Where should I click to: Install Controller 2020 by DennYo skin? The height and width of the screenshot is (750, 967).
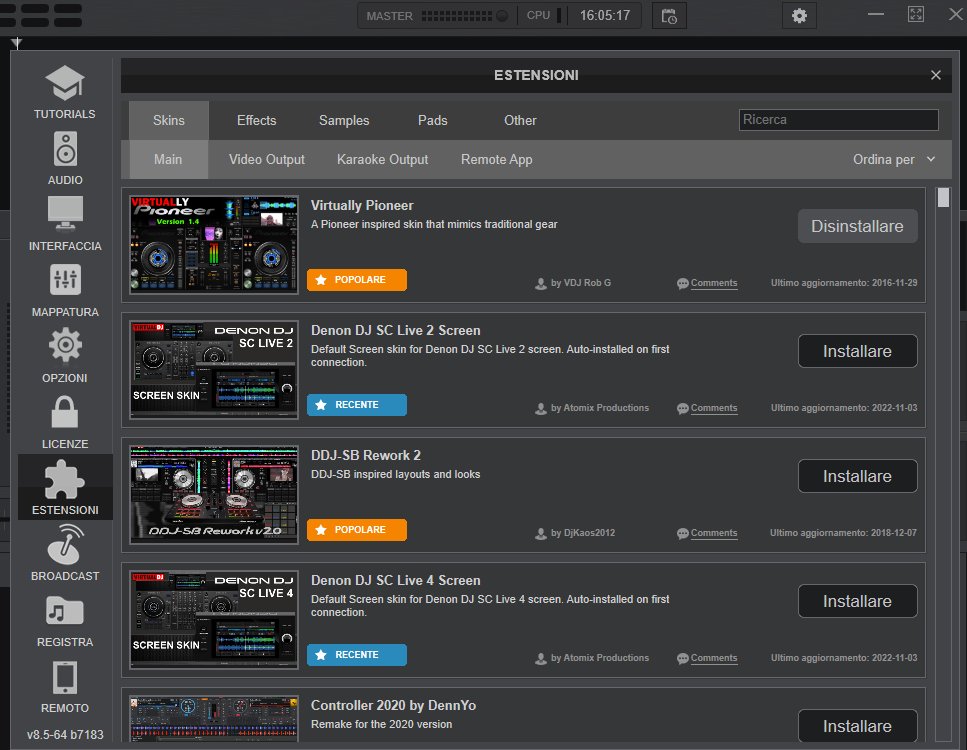point(857,726)
